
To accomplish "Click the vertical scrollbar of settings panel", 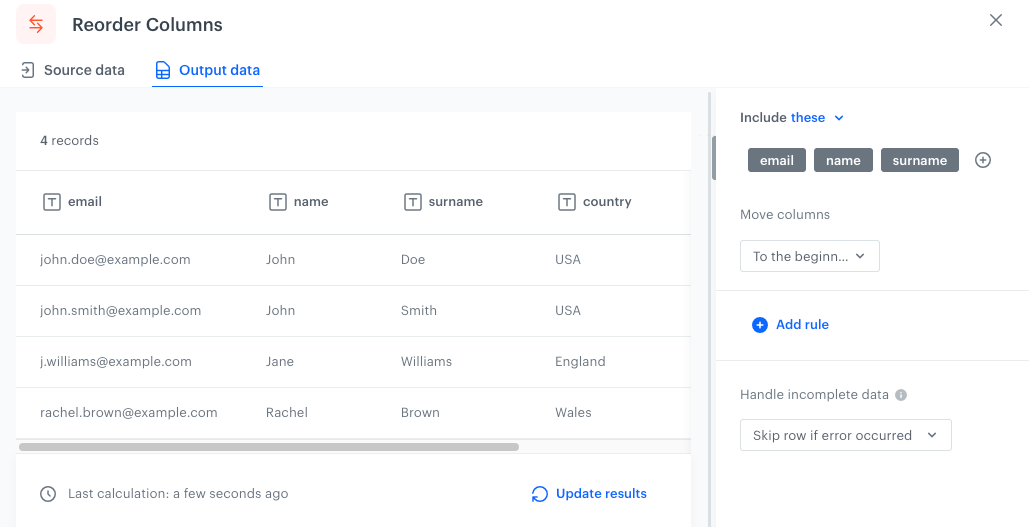I will point(713,158).
